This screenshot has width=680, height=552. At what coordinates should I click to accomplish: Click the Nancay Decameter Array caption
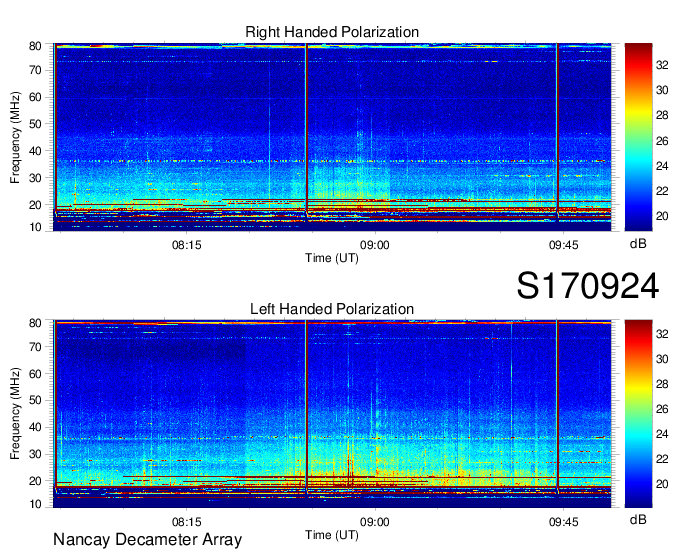147,540
